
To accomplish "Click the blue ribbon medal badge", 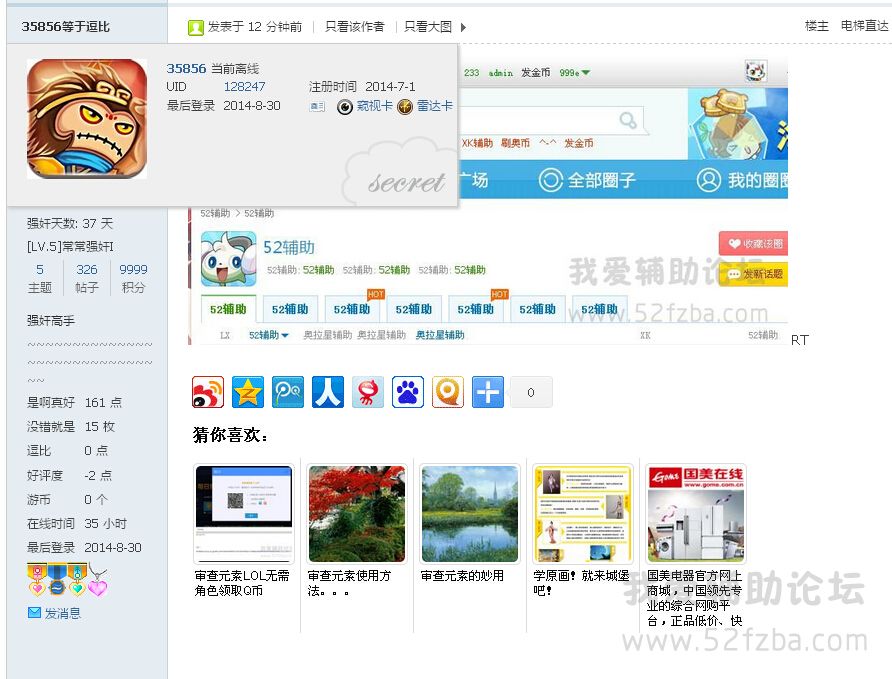I will (x=57, y=580).
